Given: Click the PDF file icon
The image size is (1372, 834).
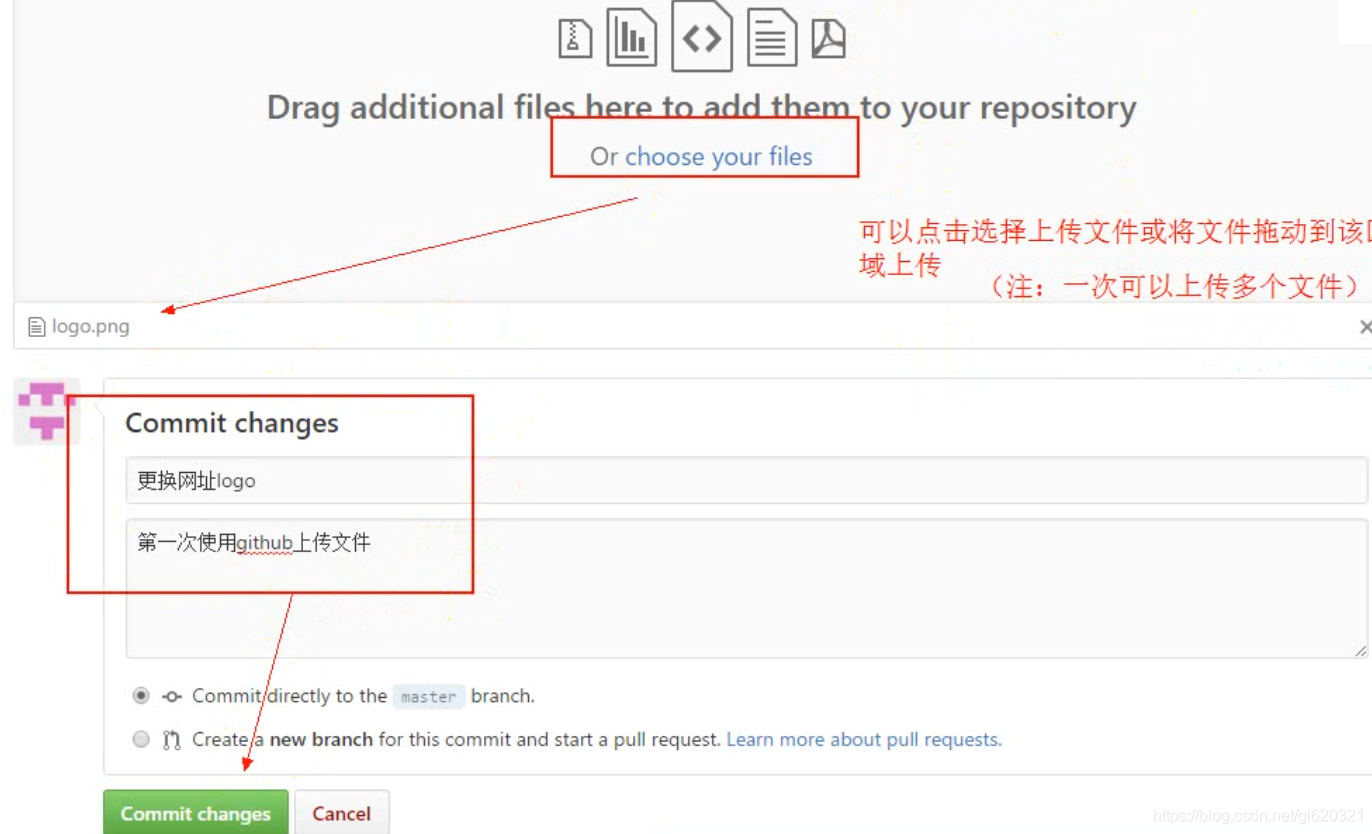Looking at the screenshot, I should click(828, 39).
